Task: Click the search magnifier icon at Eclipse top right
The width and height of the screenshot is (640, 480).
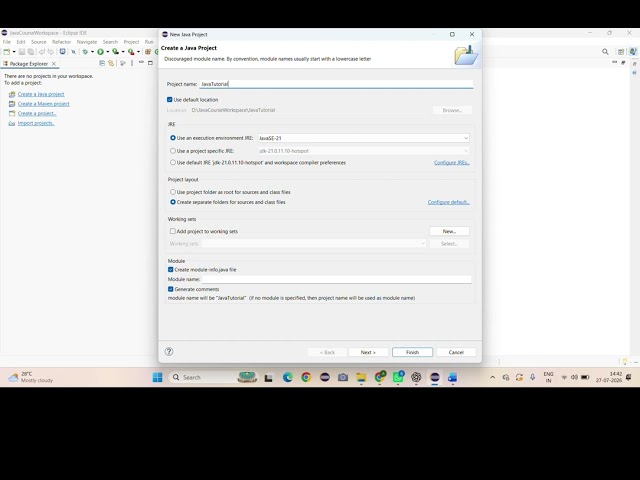Action: coord(605,52)
